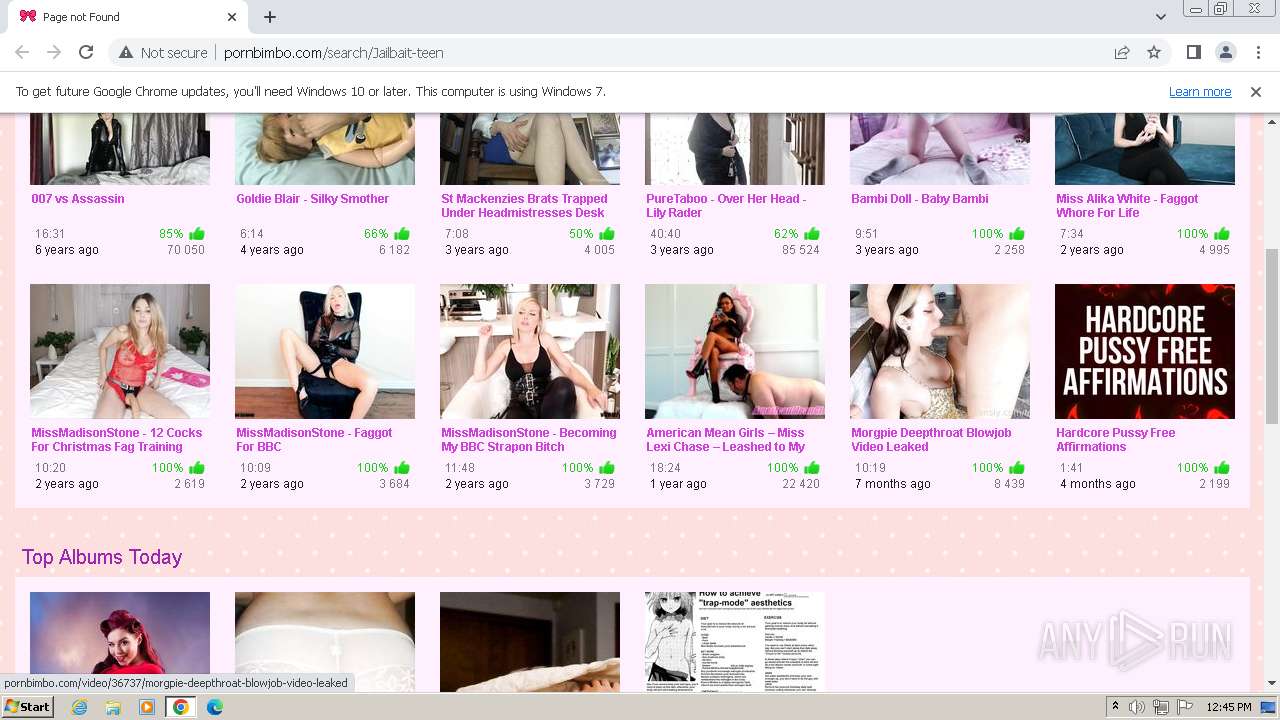Launch Microsoft Edge from the taskbar
This screenshot has height=720, width=1280.
point(215,707)
